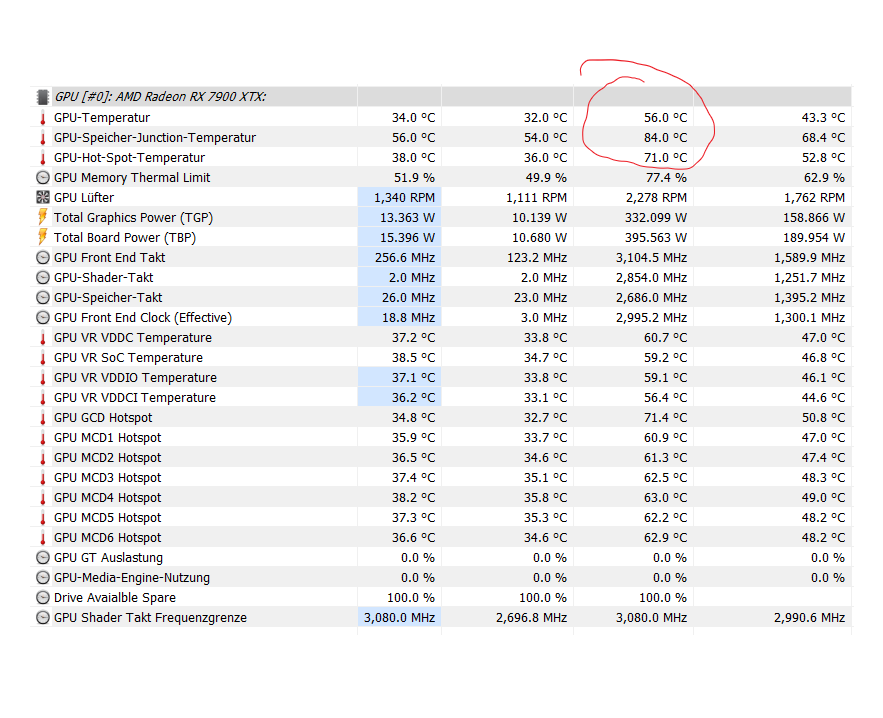The width and height of the screenshot is (883, 718).
Task: Select the GPU-Temperatur sensor label
Action: (x=102, y=118)
